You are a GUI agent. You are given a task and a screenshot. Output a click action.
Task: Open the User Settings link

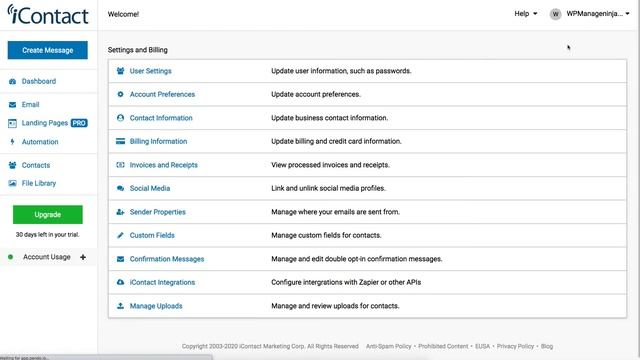point(151,71)
